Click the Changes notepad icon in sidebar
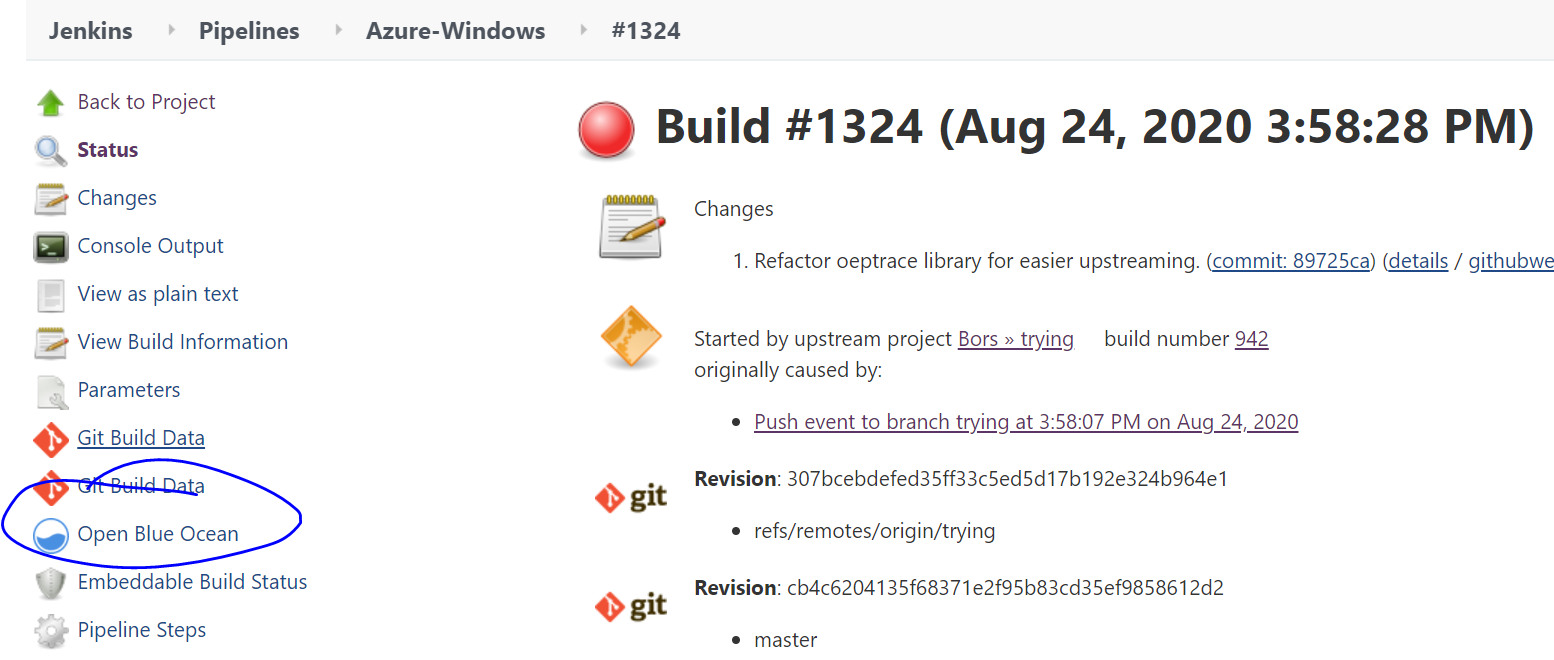 click(x=51, y=196)
